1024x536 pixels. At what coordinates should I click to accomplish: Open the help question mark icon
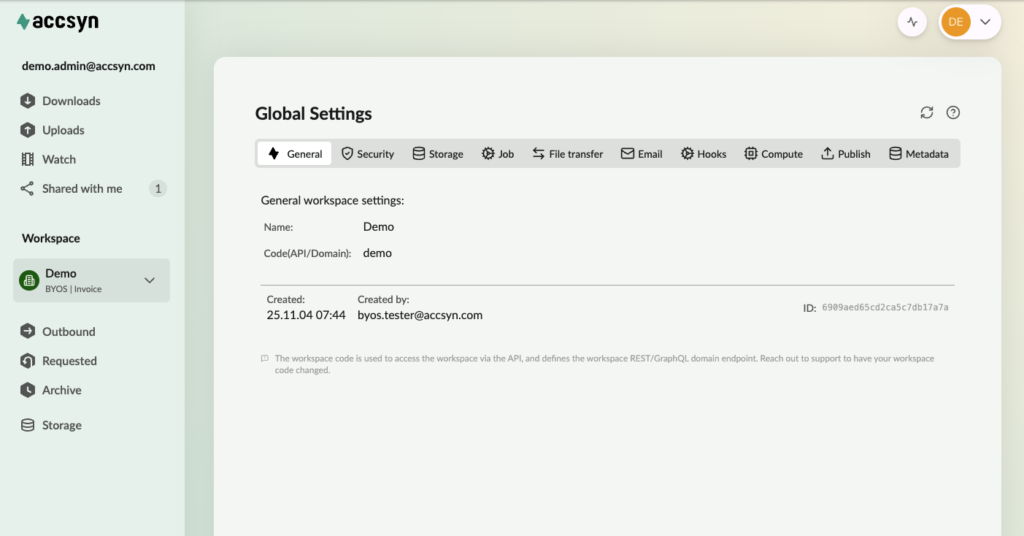point(953,113)
